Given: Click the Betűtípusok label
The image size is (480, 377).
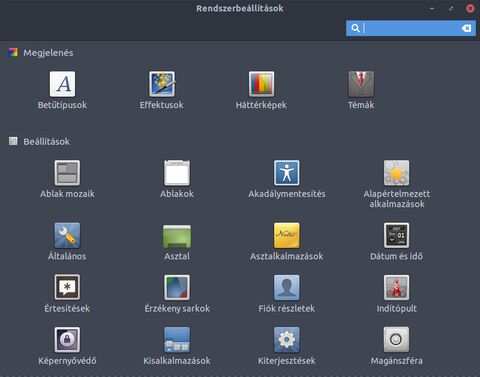Looking at the screenshot, I should point(62,105).
